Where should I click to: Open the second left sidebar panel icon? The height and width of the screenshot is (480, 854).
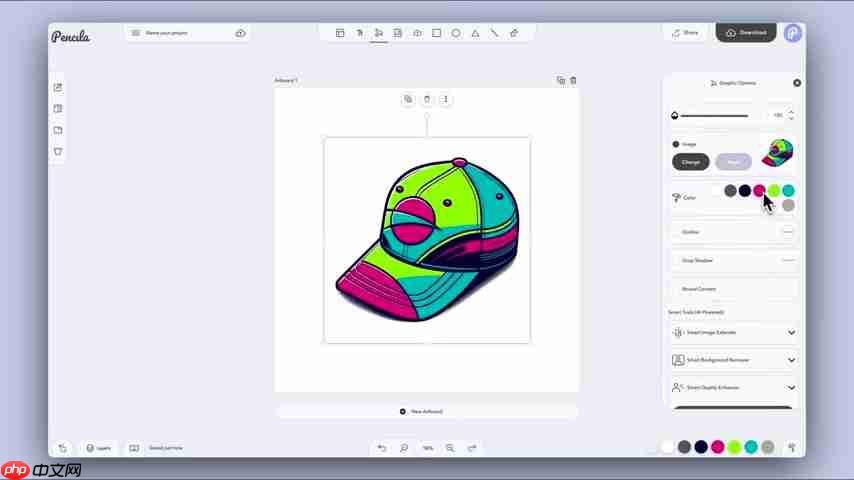click(x=58, y=108)
